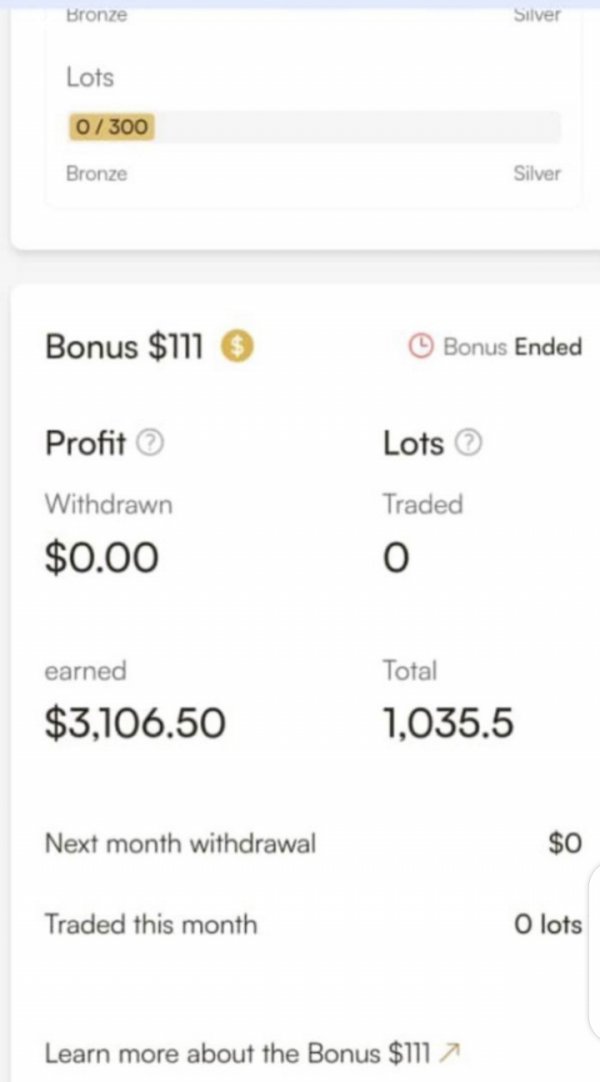Click the Profit section heading
The image size is (600, 1082).
[x=86, y=443]
